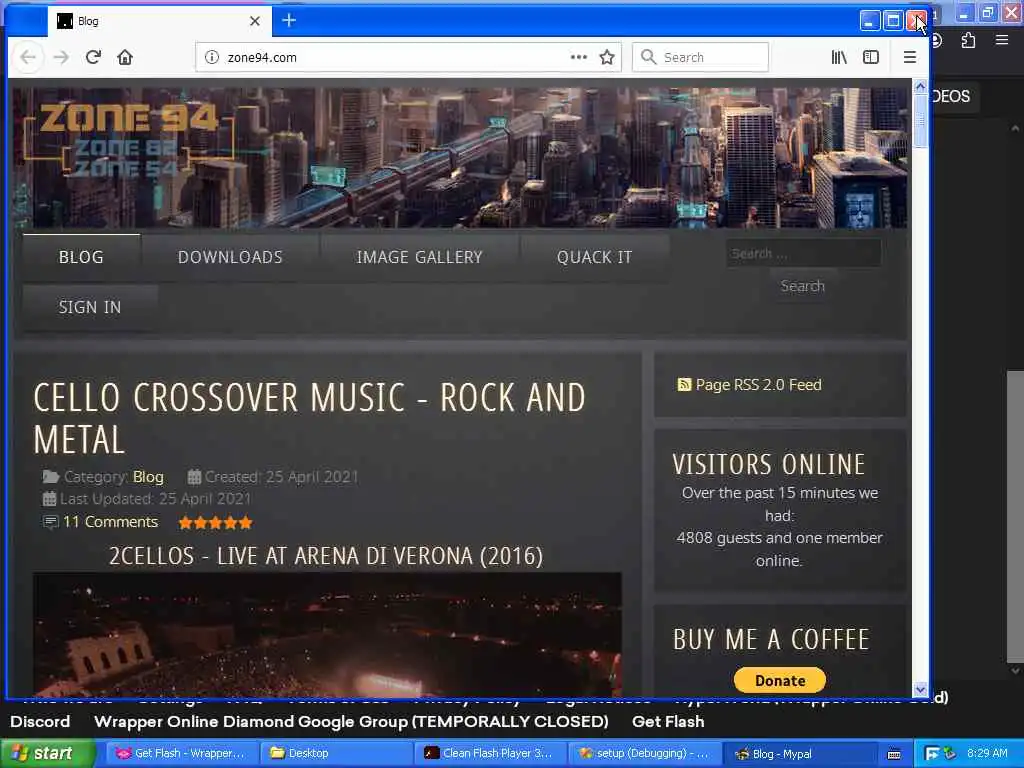Click the 8:29 AM clock in tray
The image size is (1024, 768).
pos(987,753)
